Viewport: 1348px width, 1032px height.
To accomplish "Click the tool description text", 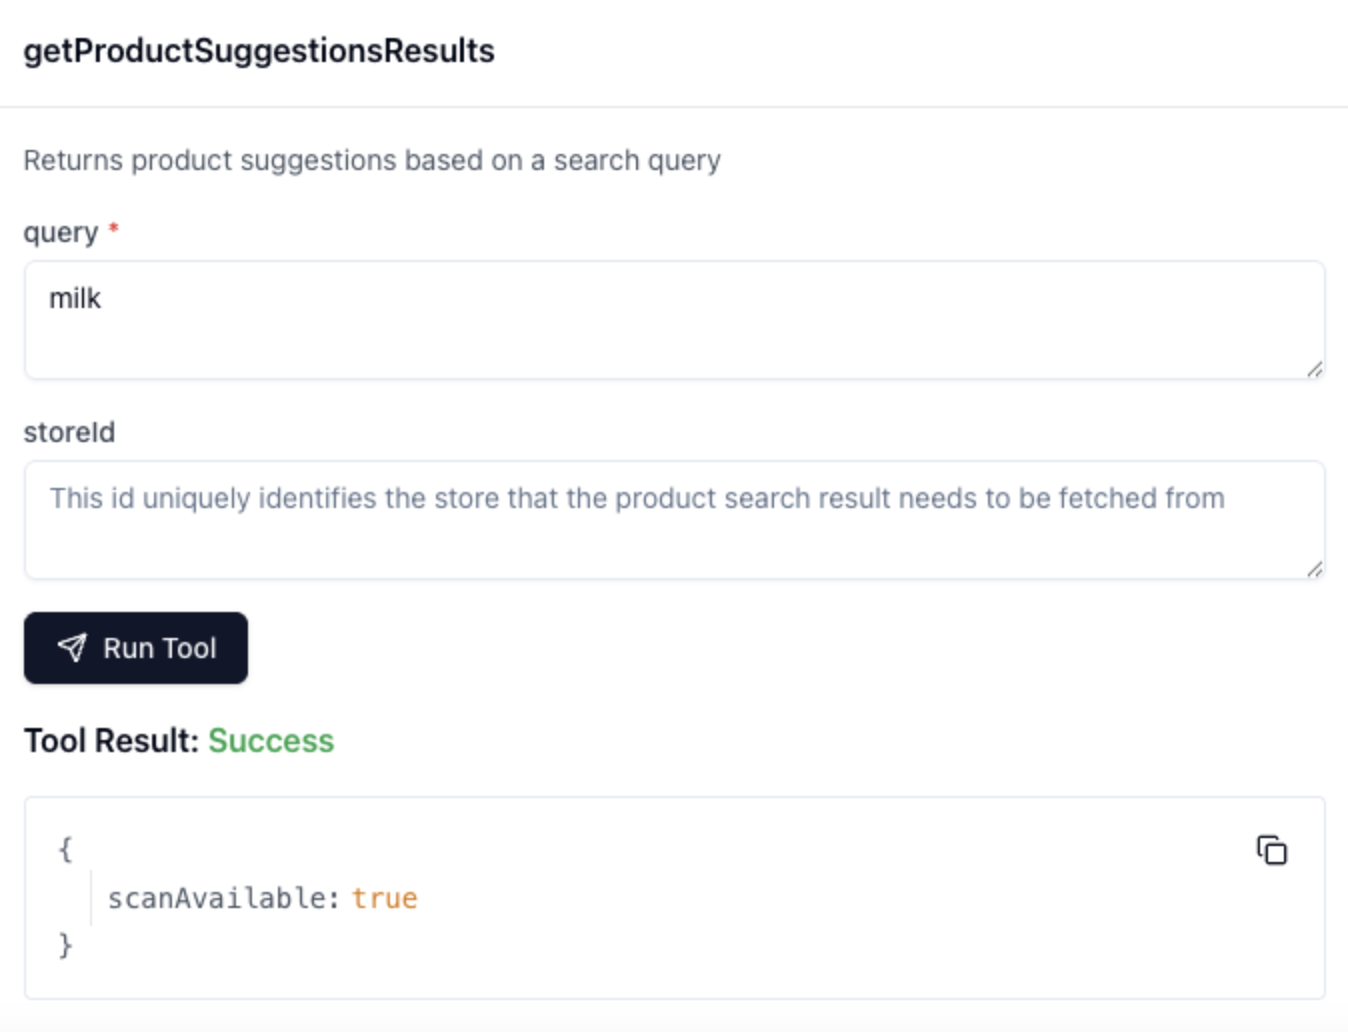I will 372,160.
